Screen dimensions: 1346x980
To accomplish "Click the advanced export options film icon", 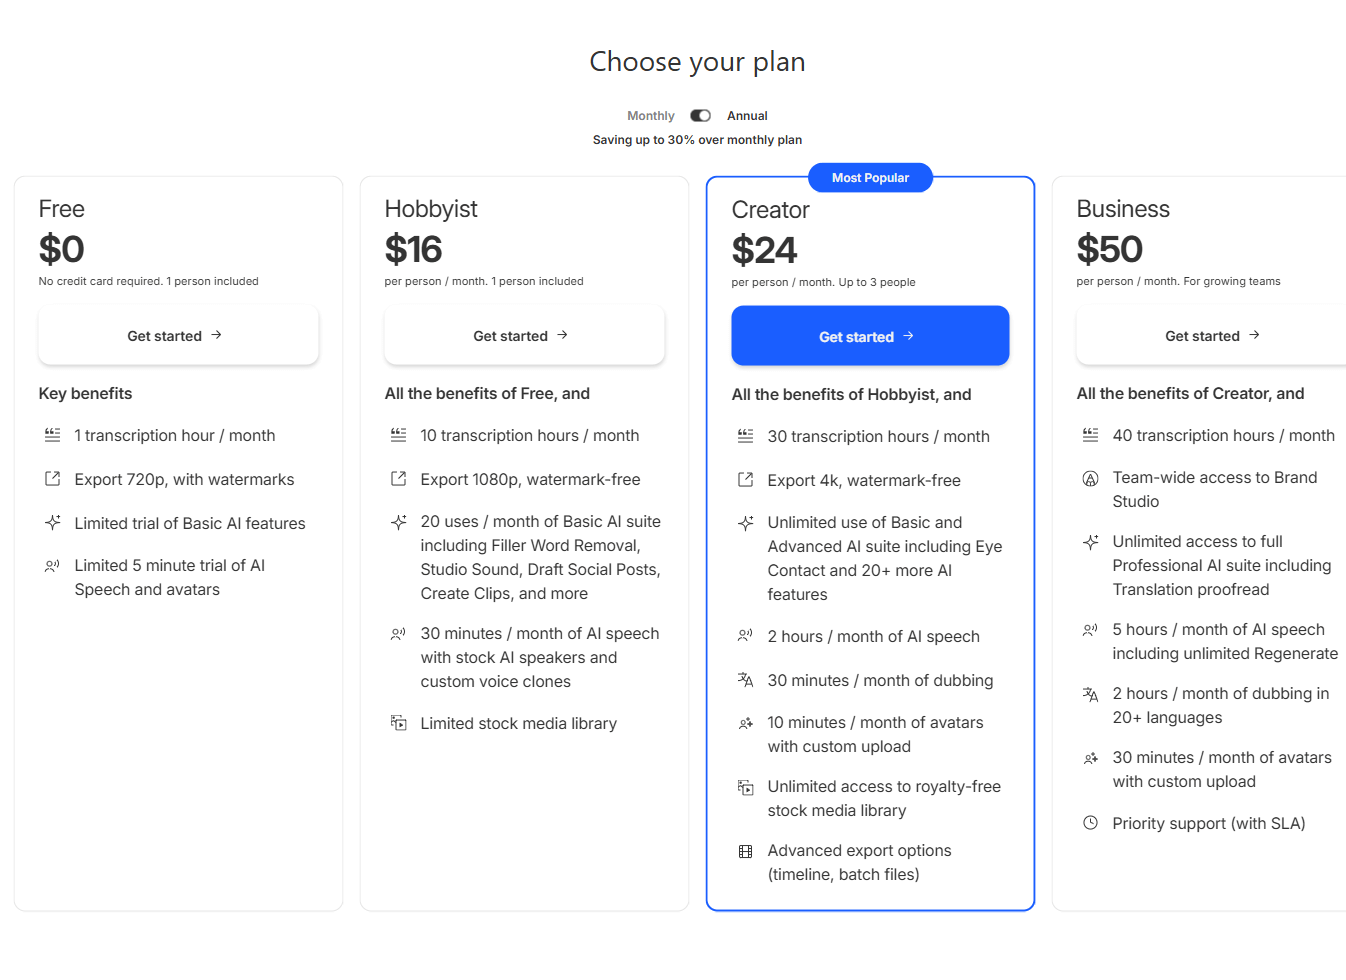I will coord(745,851).
